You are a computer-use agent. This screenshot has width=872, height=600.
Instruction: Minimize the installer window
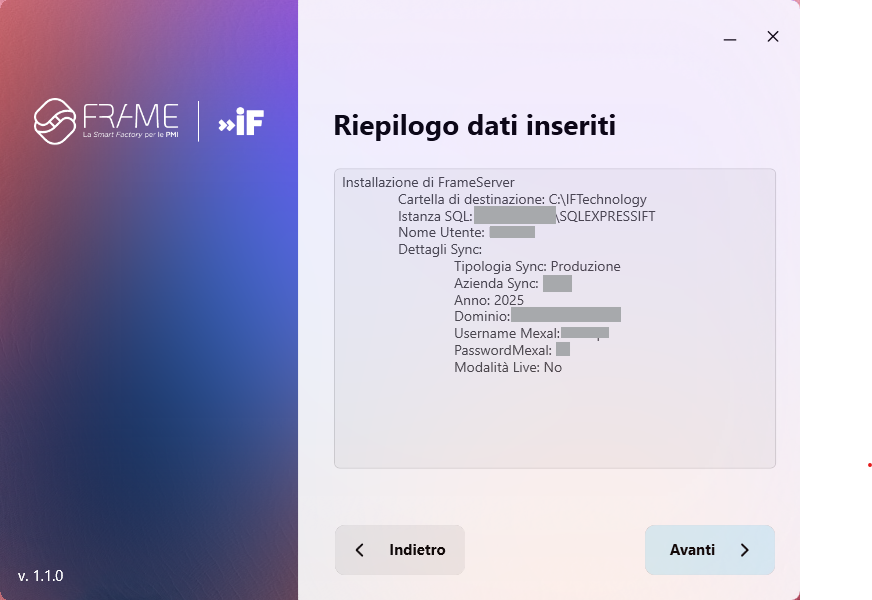tap(730, 37)
